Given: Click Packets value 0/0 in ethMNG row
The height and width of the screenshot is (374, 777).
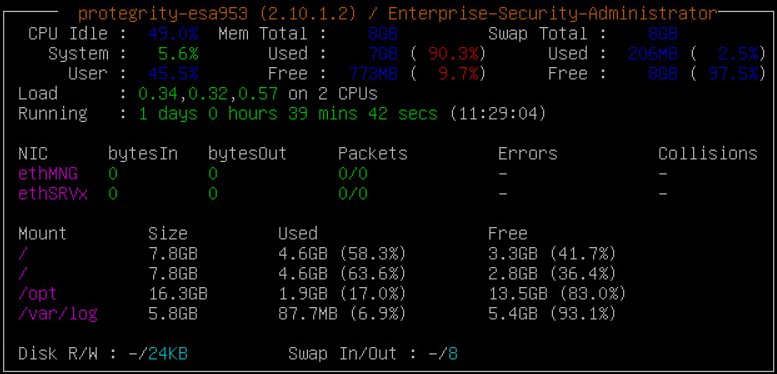Looking at the screenshot, I should [x=353, y=173].
